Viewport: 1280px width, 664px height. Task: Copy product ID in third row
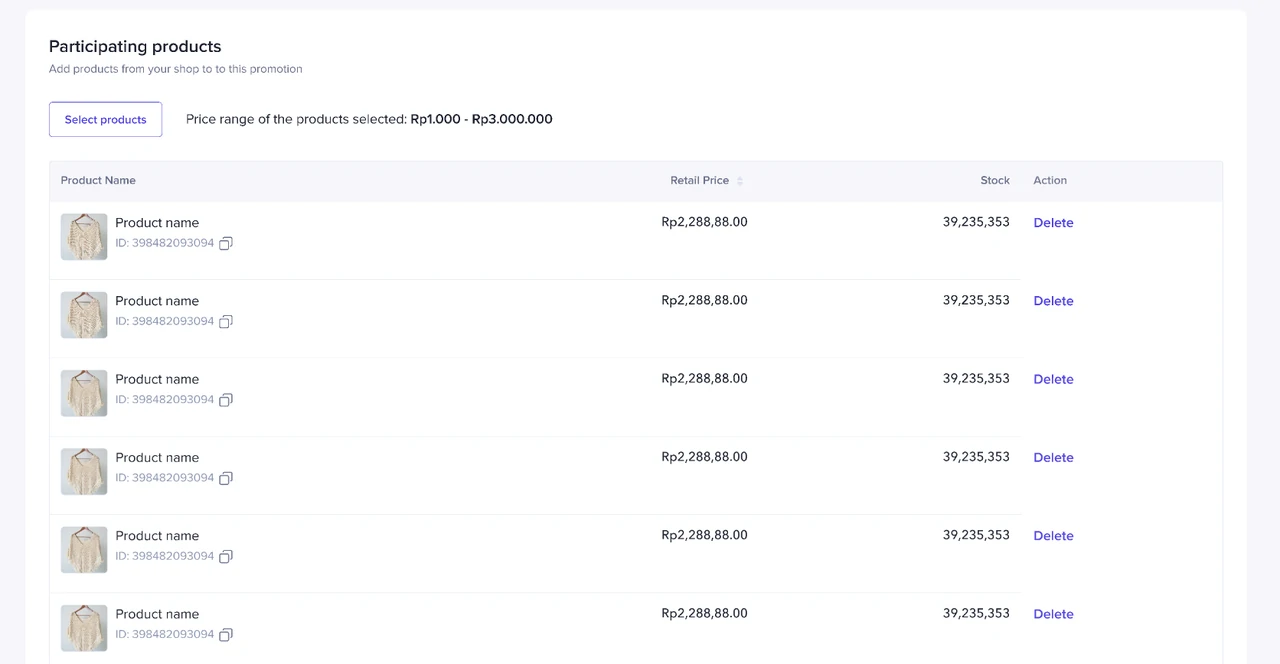pos(226,400)
